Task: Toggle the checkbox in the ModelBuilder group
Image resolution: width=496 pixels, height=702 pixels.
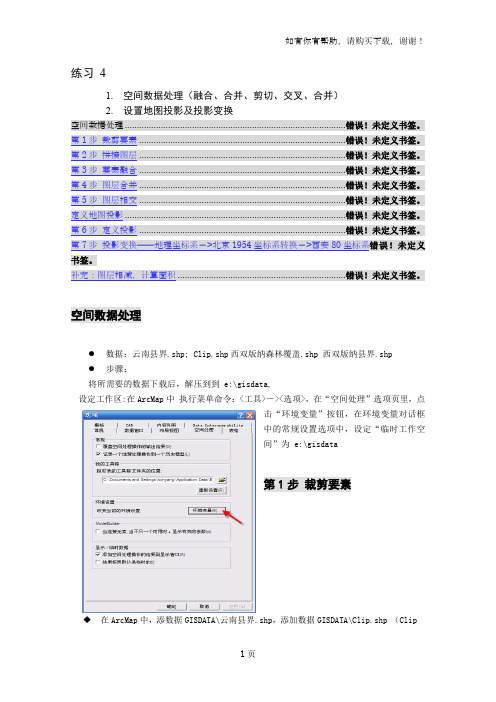Action: (98, 531)
